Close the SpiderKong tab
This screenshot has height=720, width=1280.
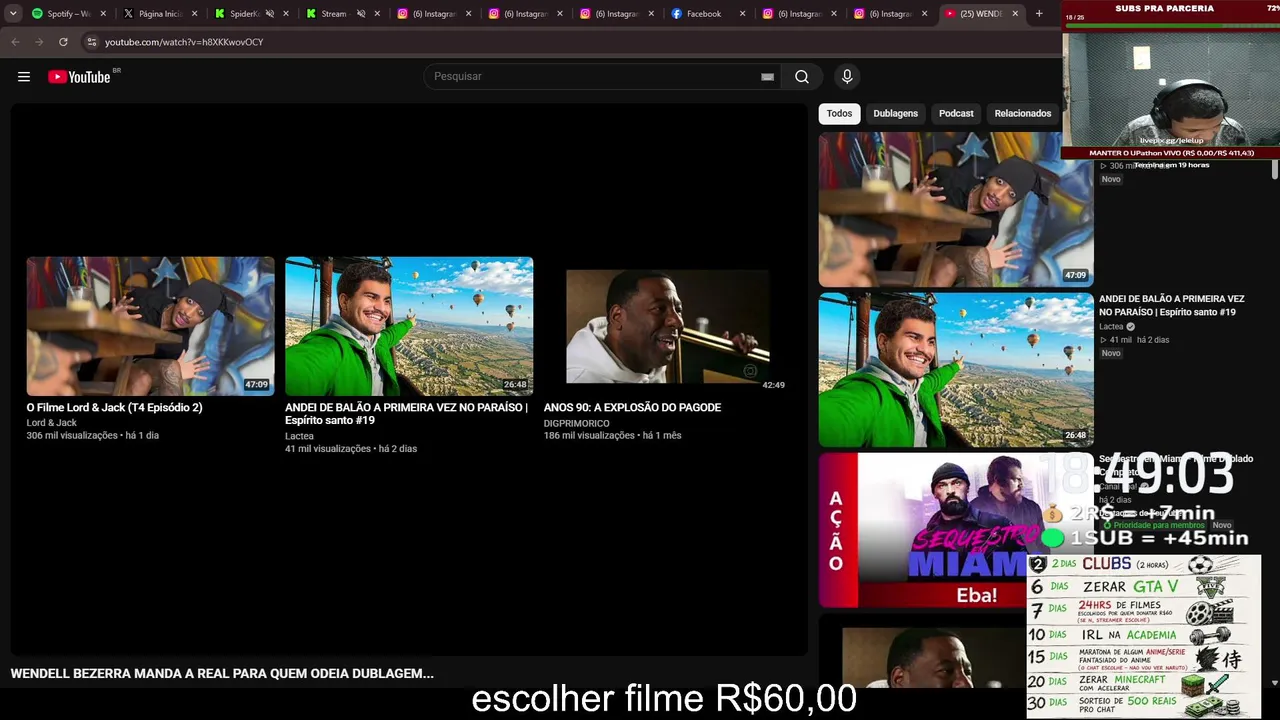click(x=286, y=14)
